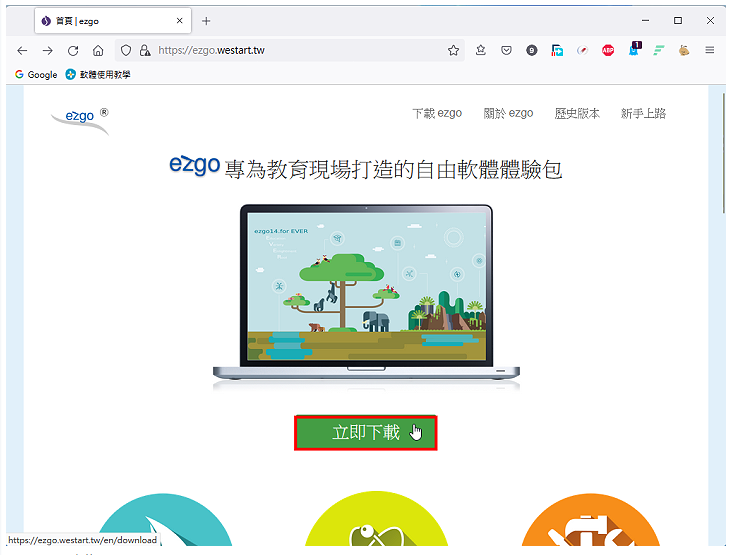This screenshot has height=555, width=746.
Task: Open the Google bookmark
Action: pos(36,75)
